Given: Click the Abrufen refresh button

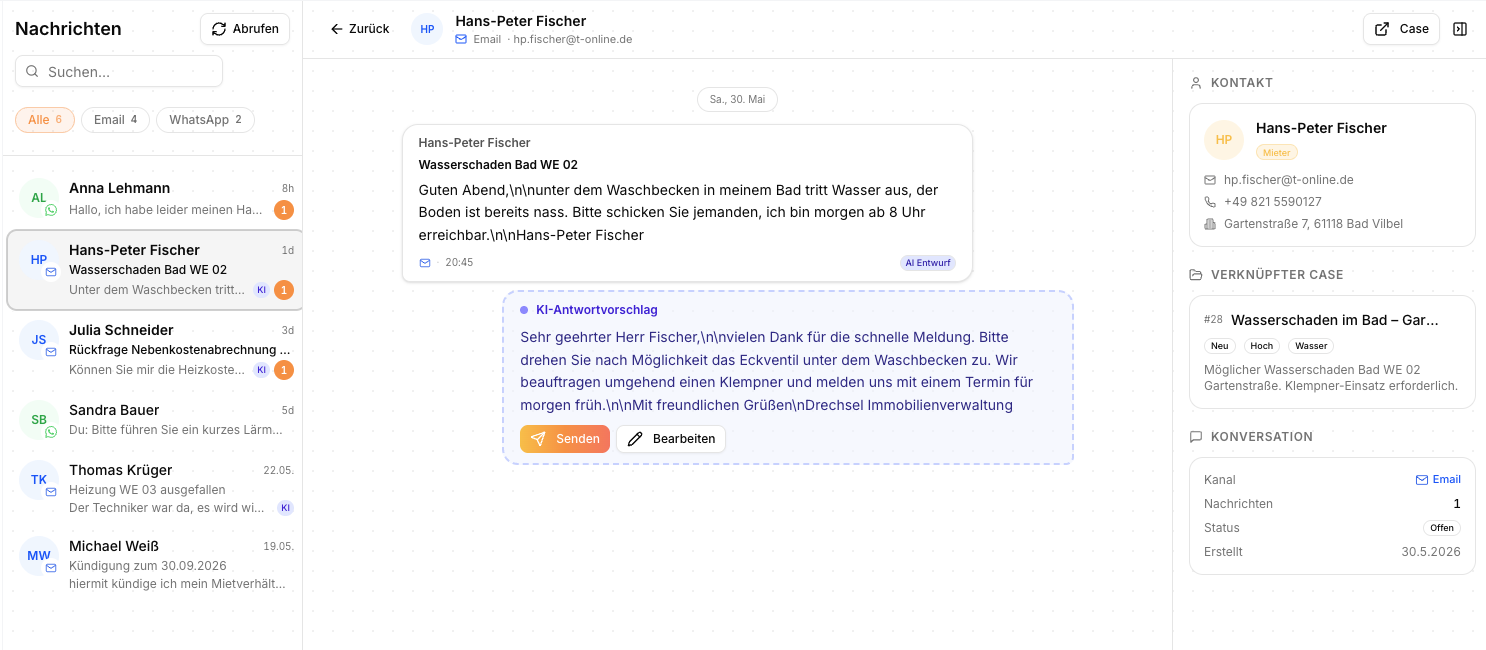Looking at the screenshot, I should (x=245, y=29).
